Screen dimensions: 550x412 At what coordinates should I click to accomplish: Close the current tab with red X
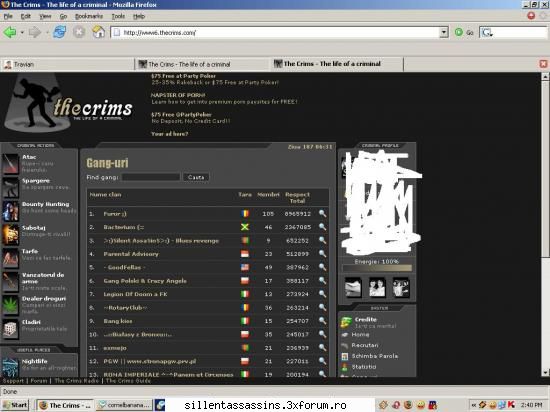click(x=543, y=64)
